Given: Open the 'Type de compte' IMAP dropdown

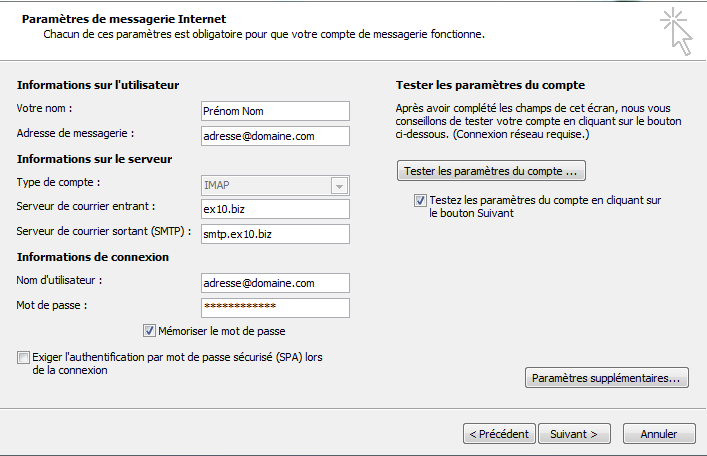Looking at the screenshot, I should click(274, 186).
